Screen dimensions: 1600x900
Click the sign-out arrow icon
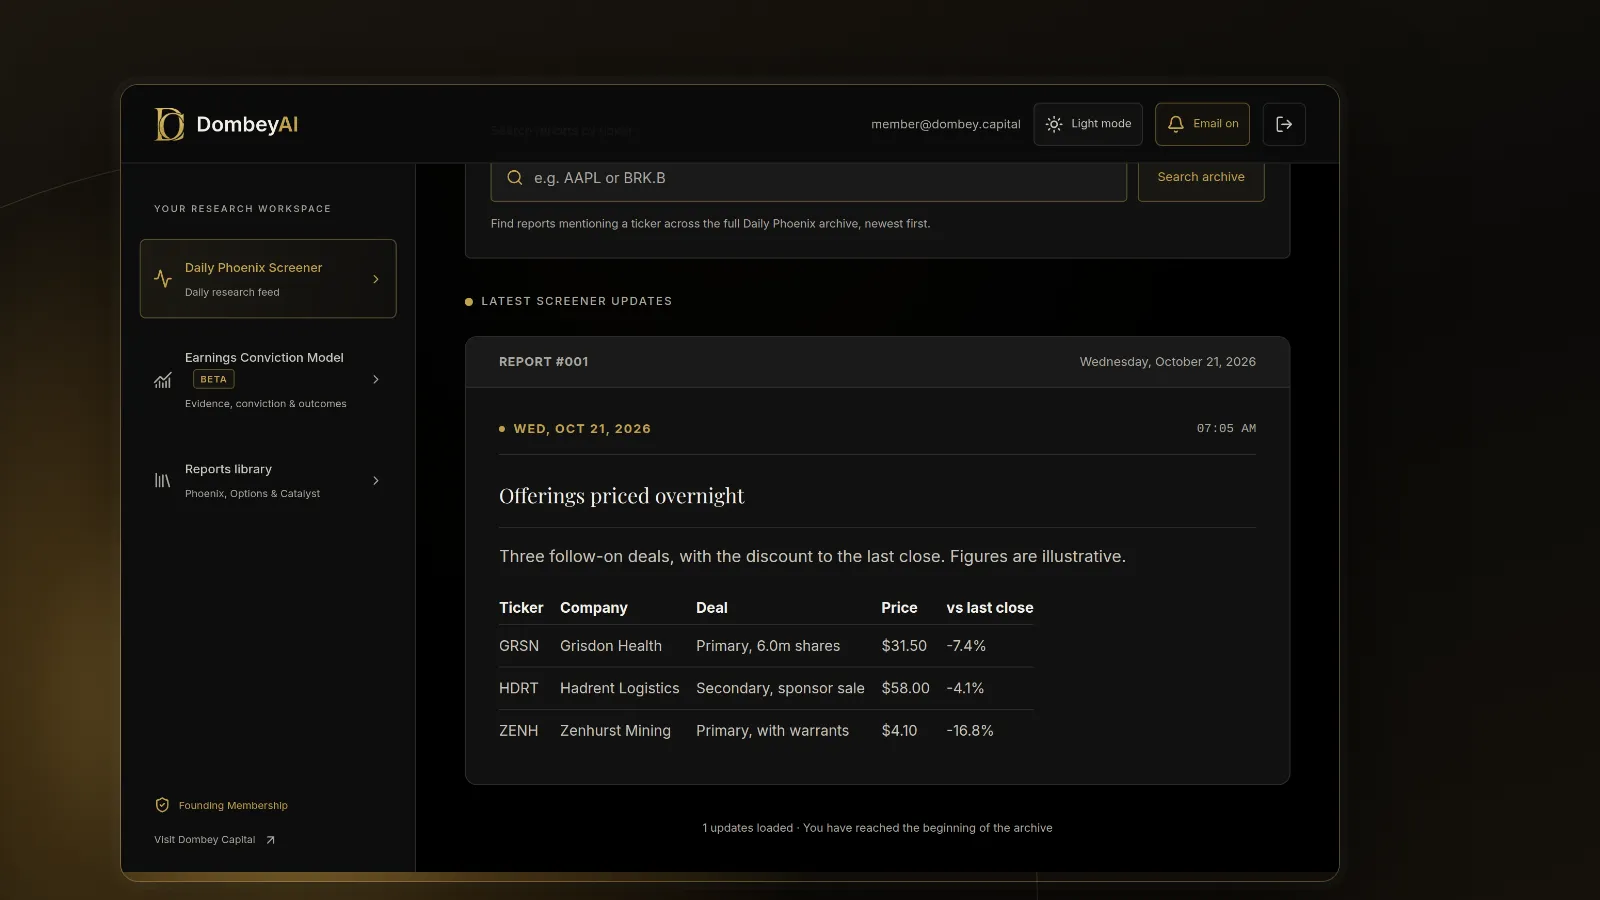tap(1284, 124)
